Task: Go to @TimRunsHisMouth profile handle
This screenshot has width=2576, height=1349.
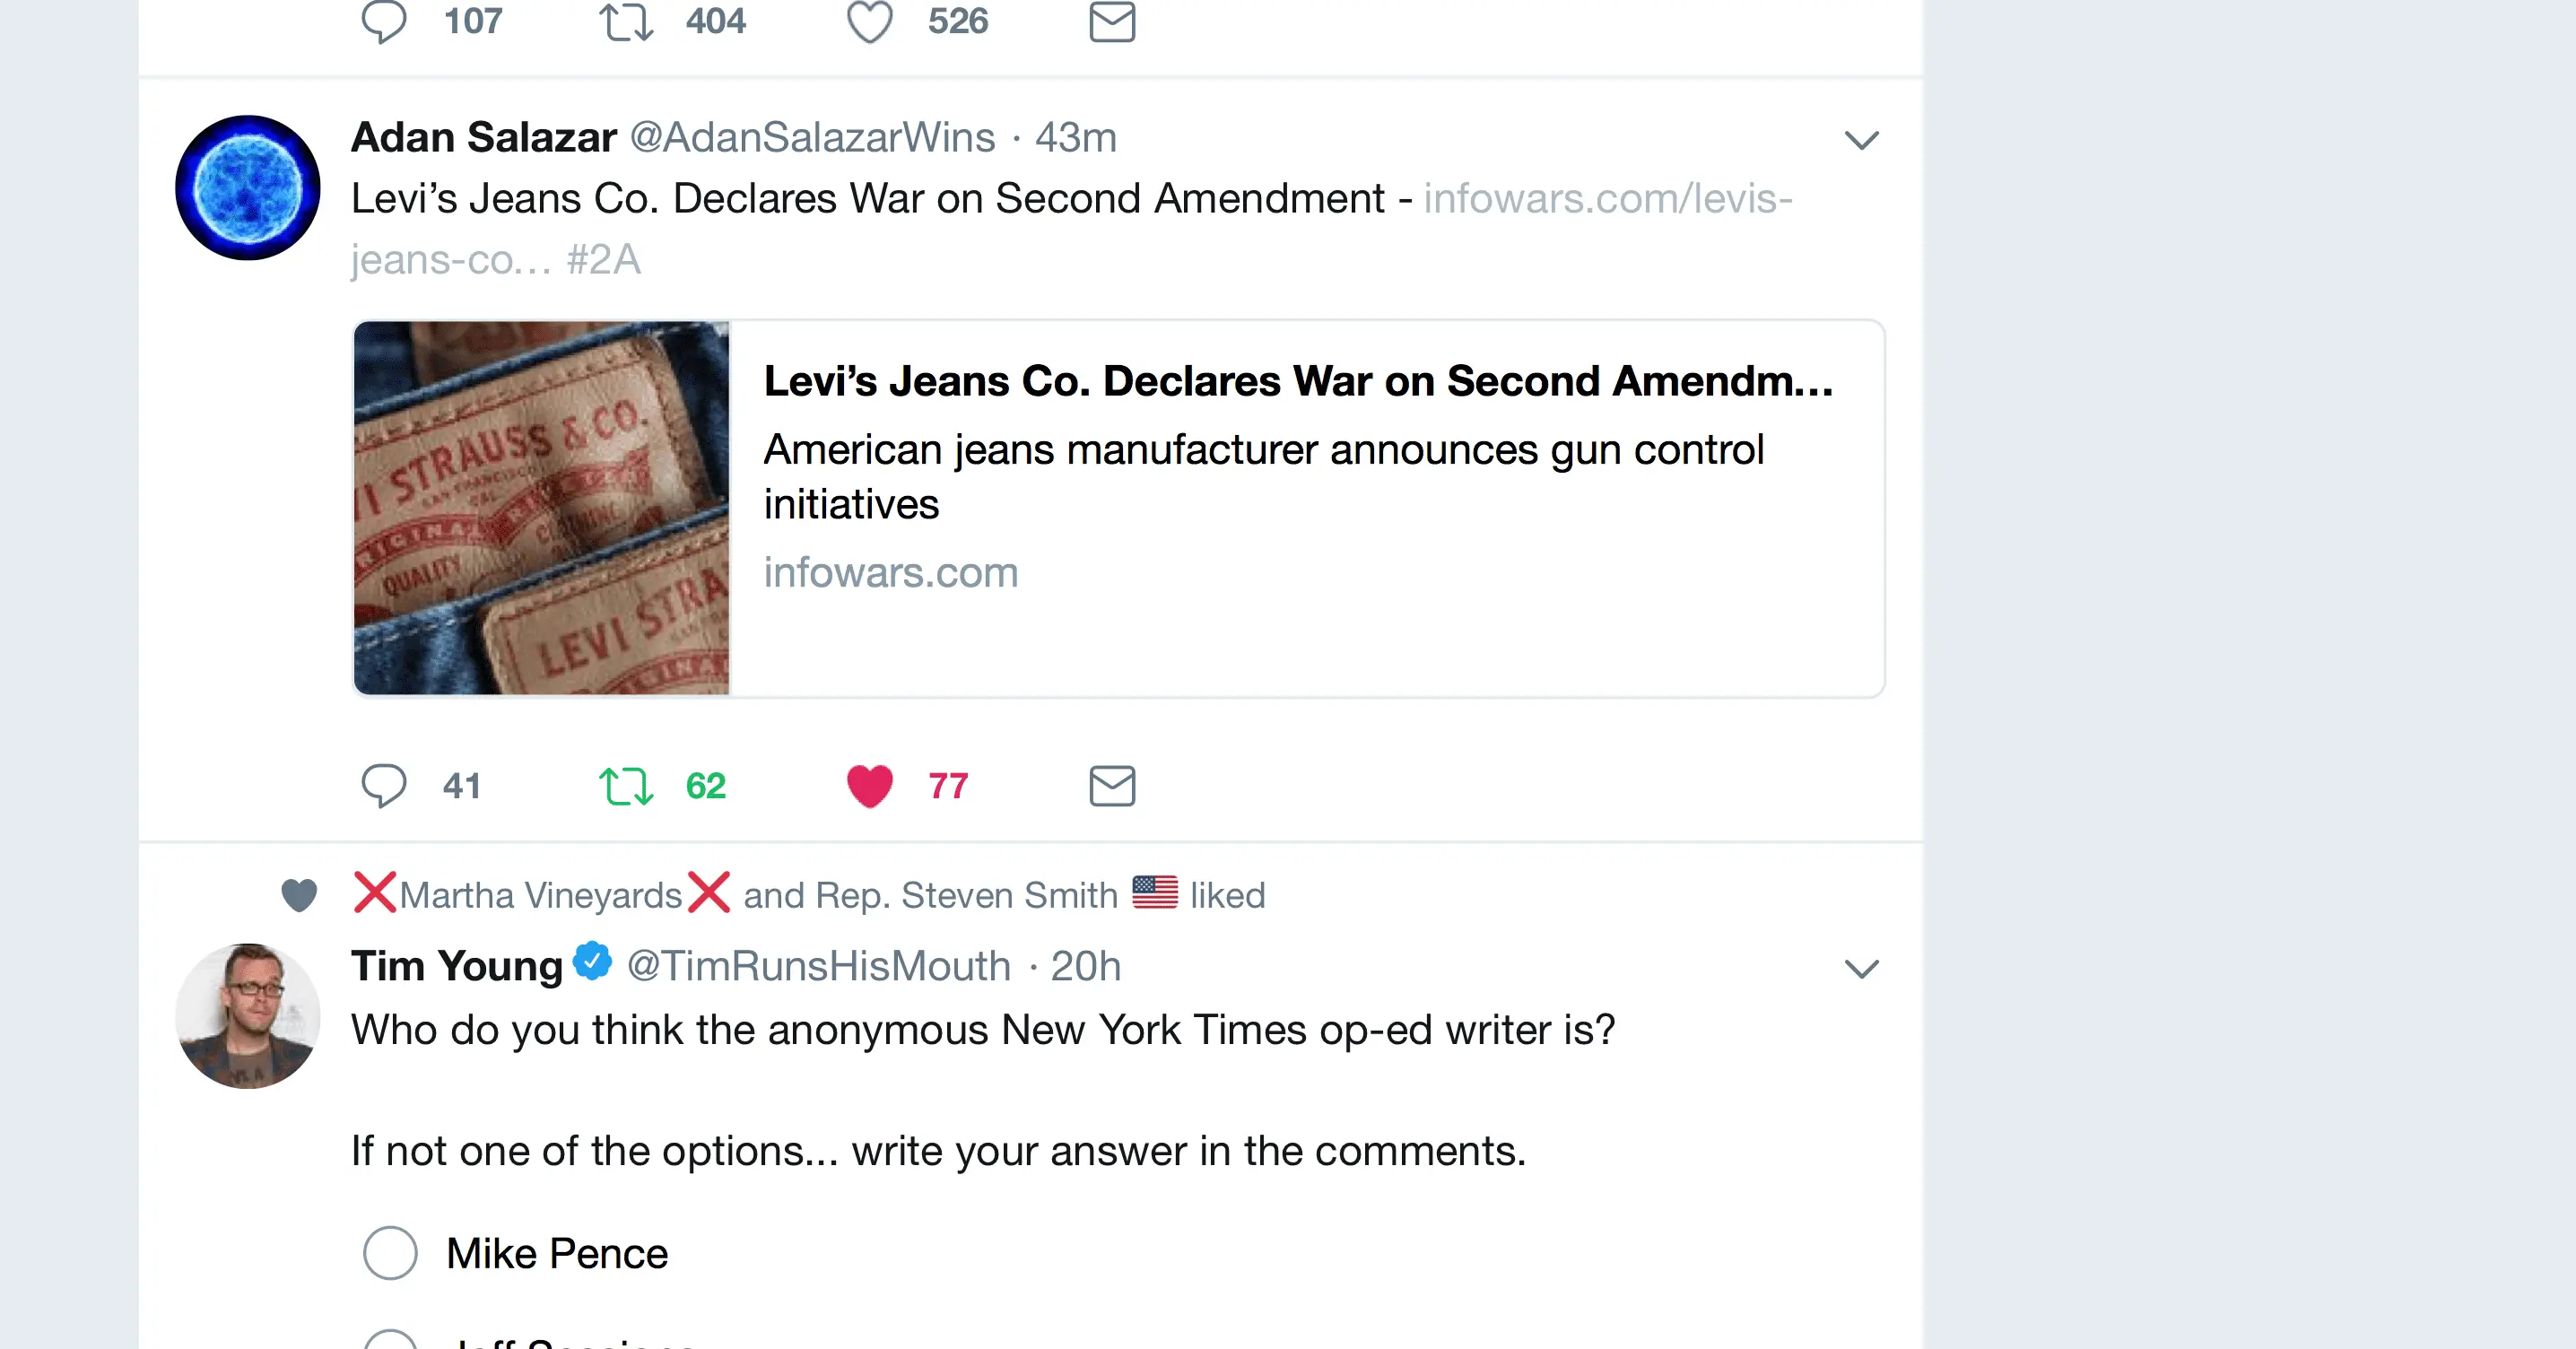Action: click(818, 966)
